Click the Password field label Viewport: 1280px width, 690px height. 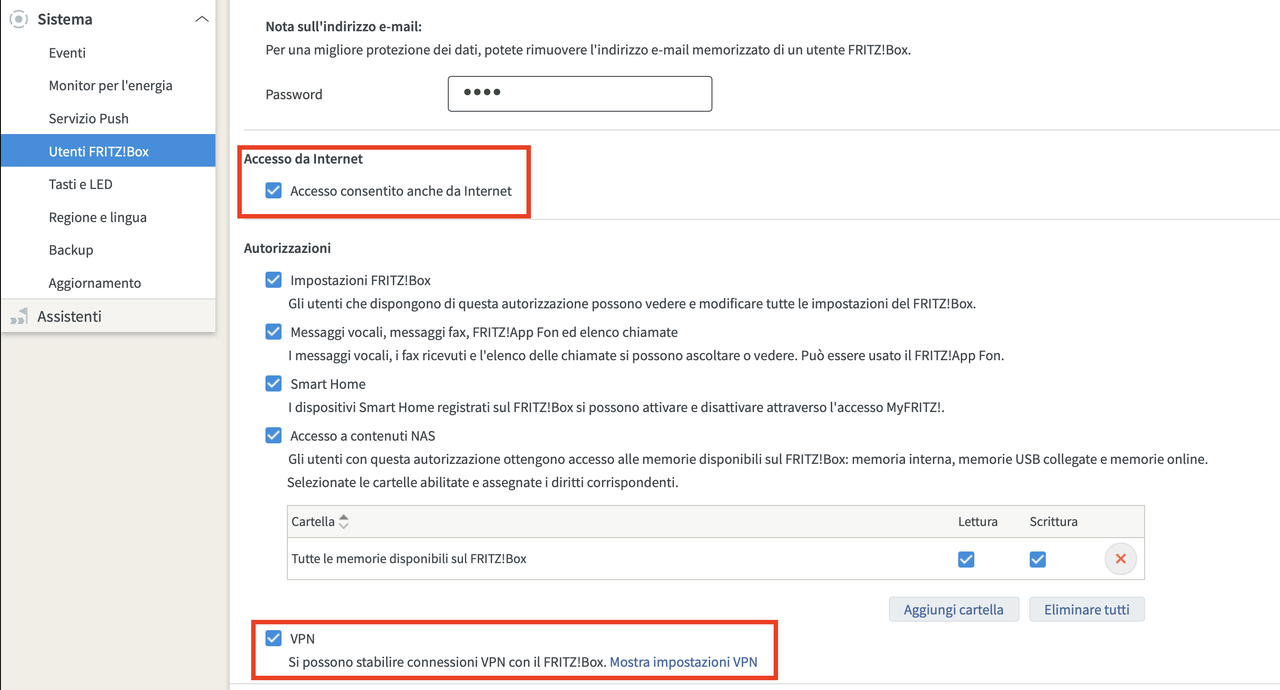[x=294, y=94]
